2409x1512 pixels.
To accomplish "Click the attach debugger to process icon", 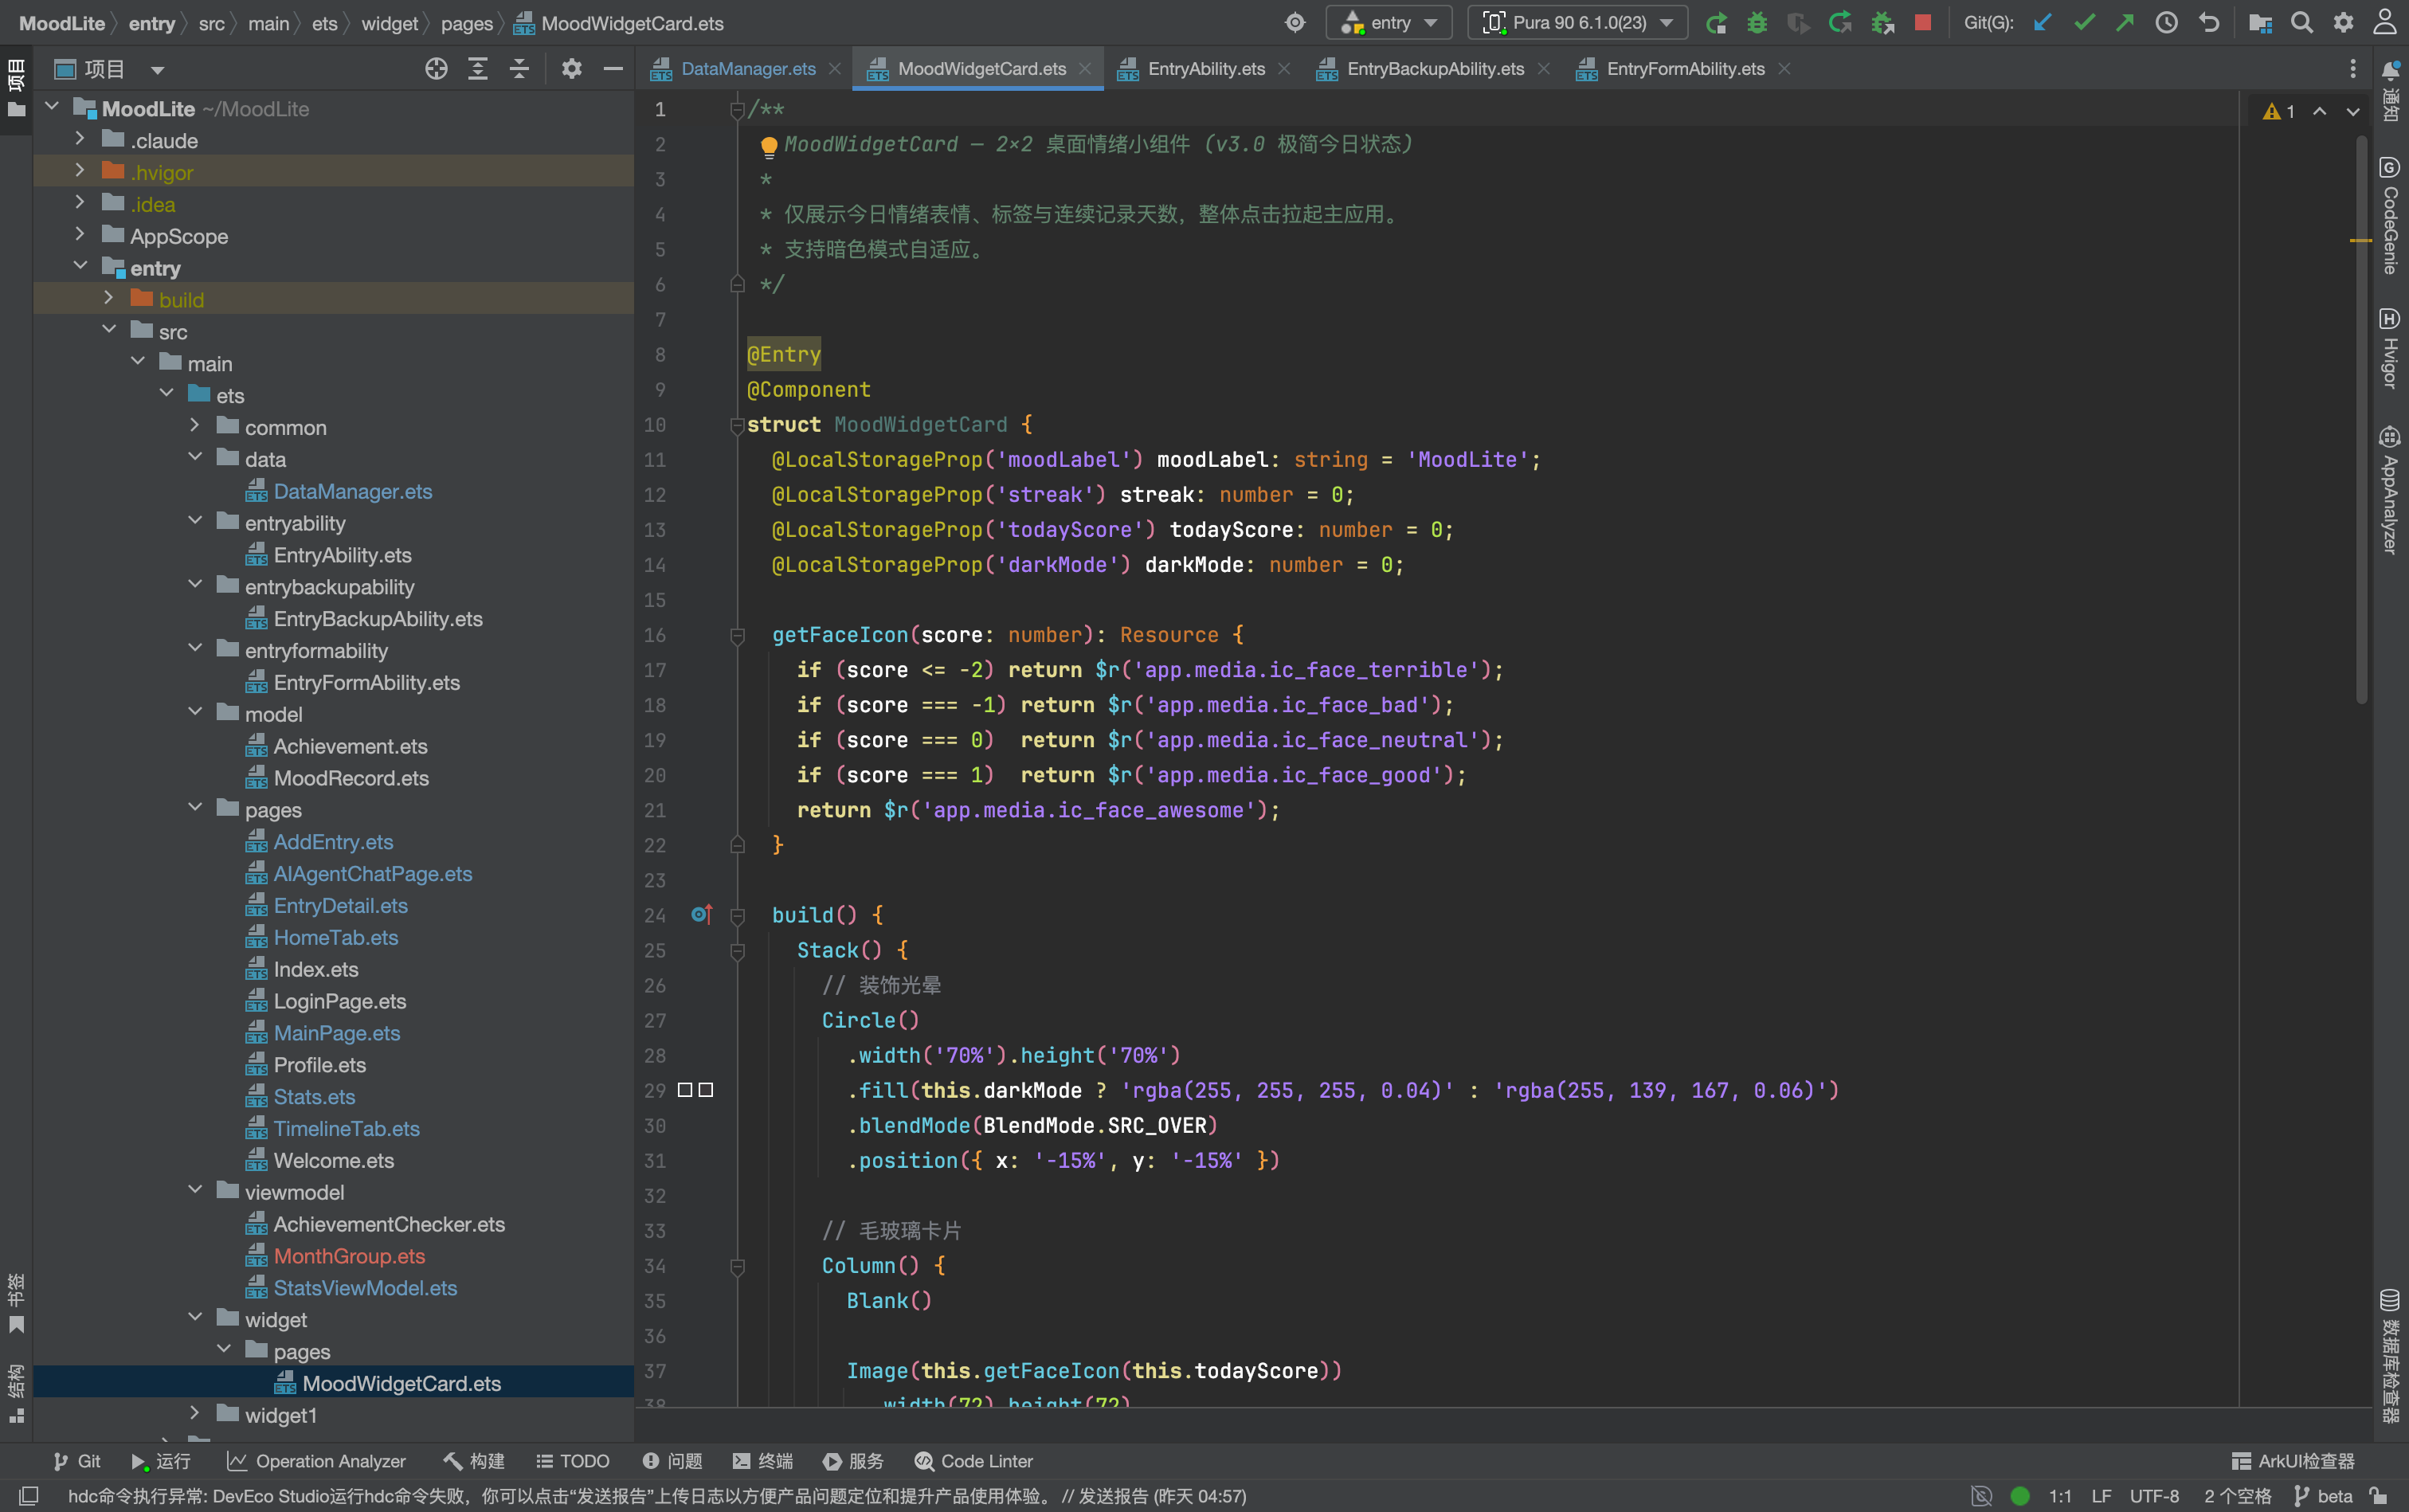I will pos(1882,23).
